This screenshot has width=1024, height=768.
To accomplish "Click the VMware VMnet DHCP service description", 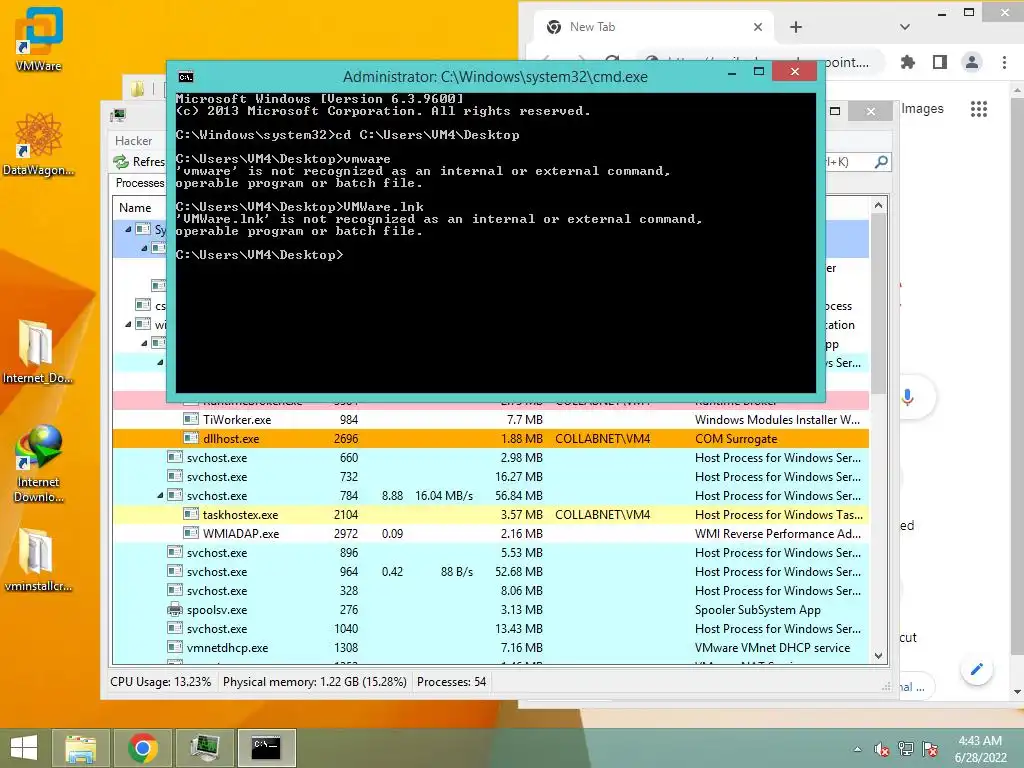I will [773, 648].
